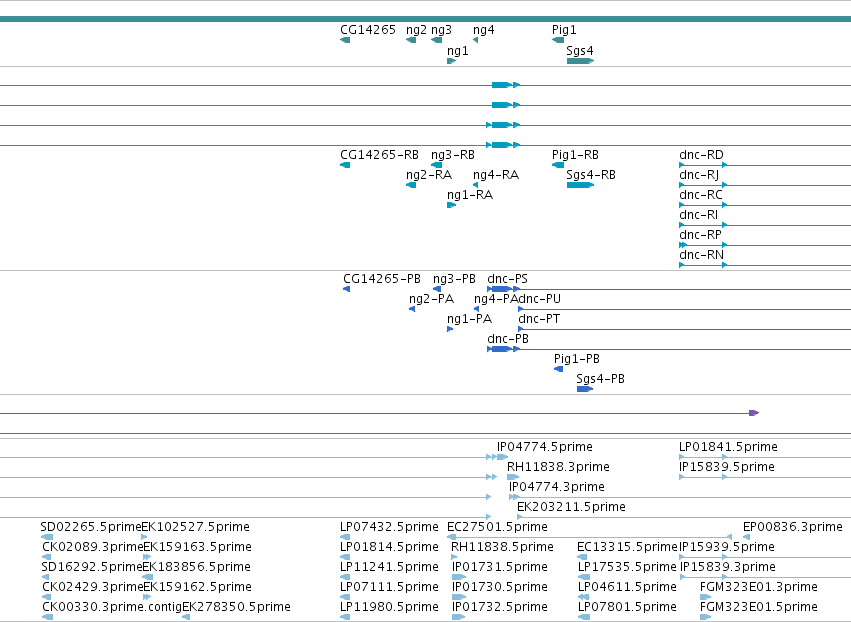The width and height of the screenshot is (851, 622).
Task: Select the ng2 gene feature
Action: (x=411, y=40)
